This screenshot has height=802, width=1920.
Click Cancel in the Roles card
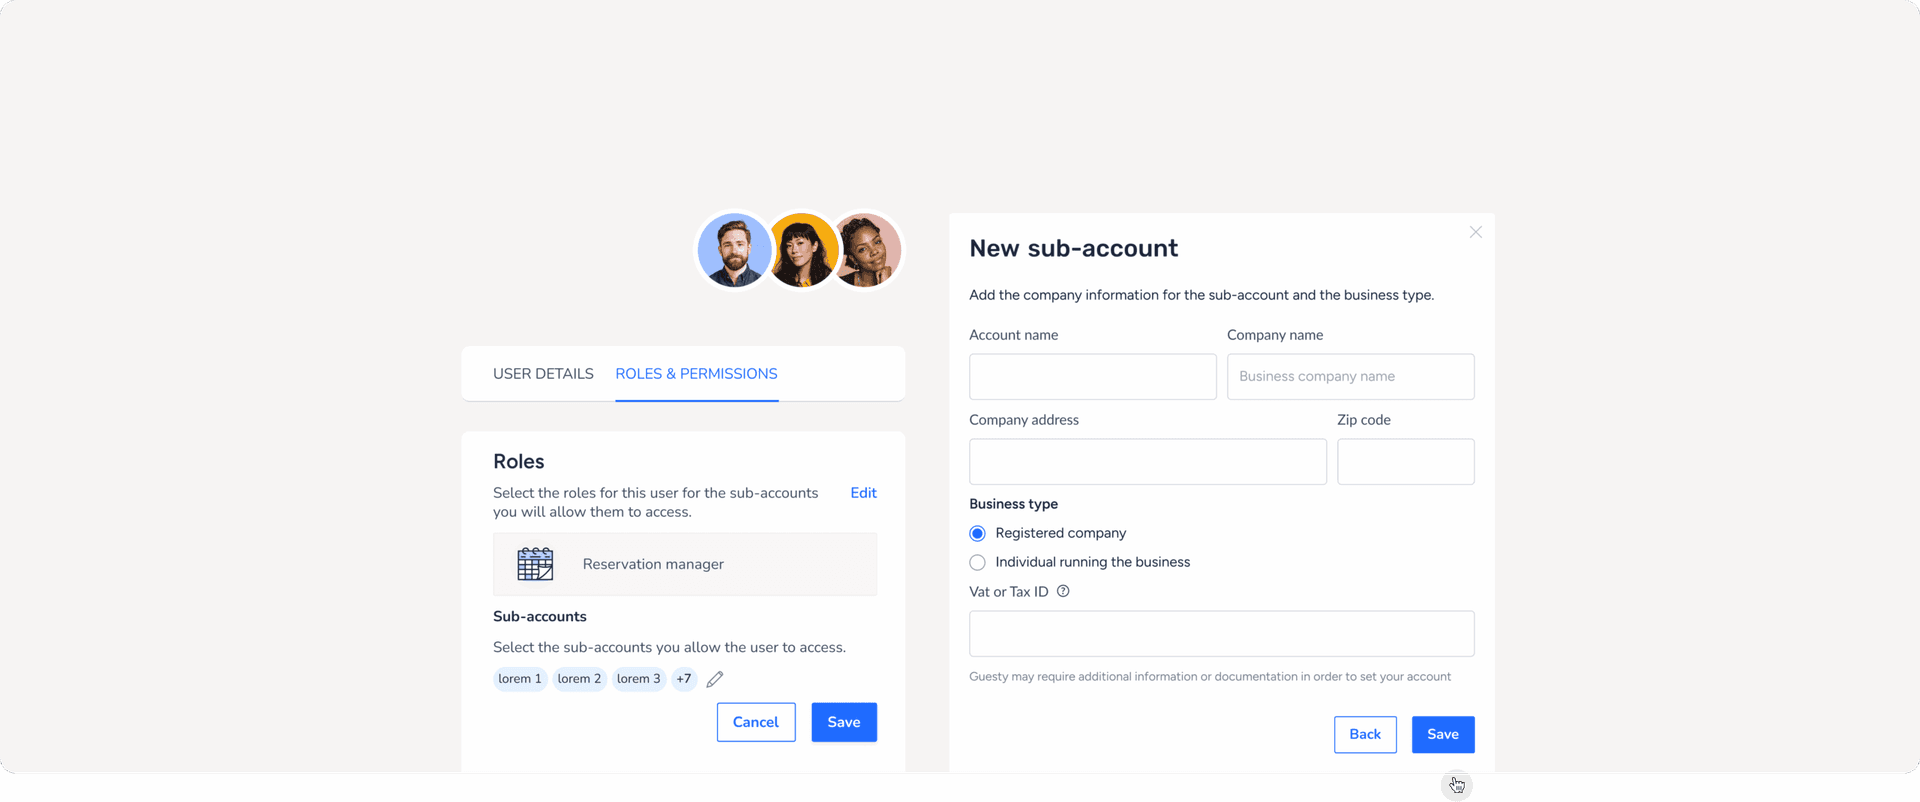pyautogui.click(x=756, y=722)
